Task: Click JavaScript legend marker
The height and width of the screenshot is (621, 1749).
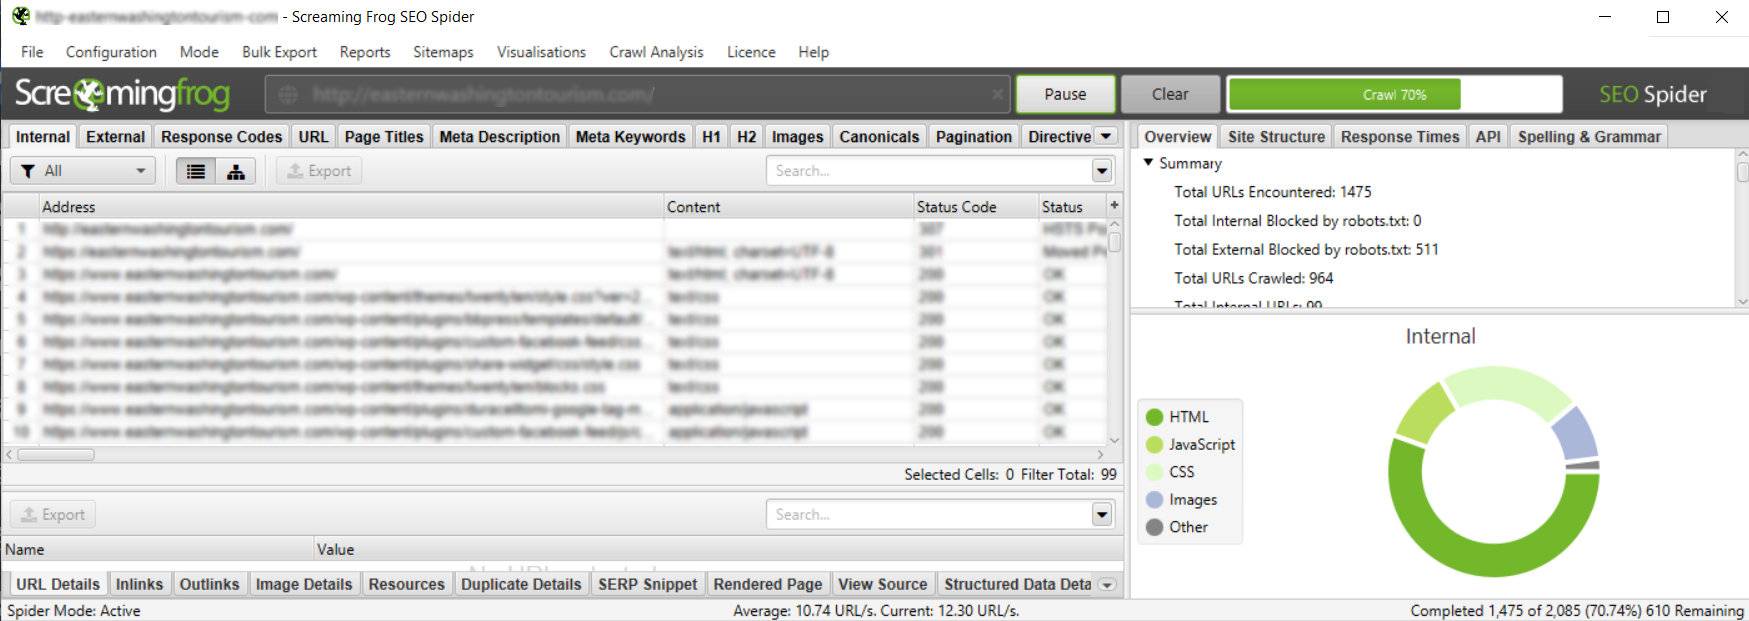Action: tap(1154, 444)
